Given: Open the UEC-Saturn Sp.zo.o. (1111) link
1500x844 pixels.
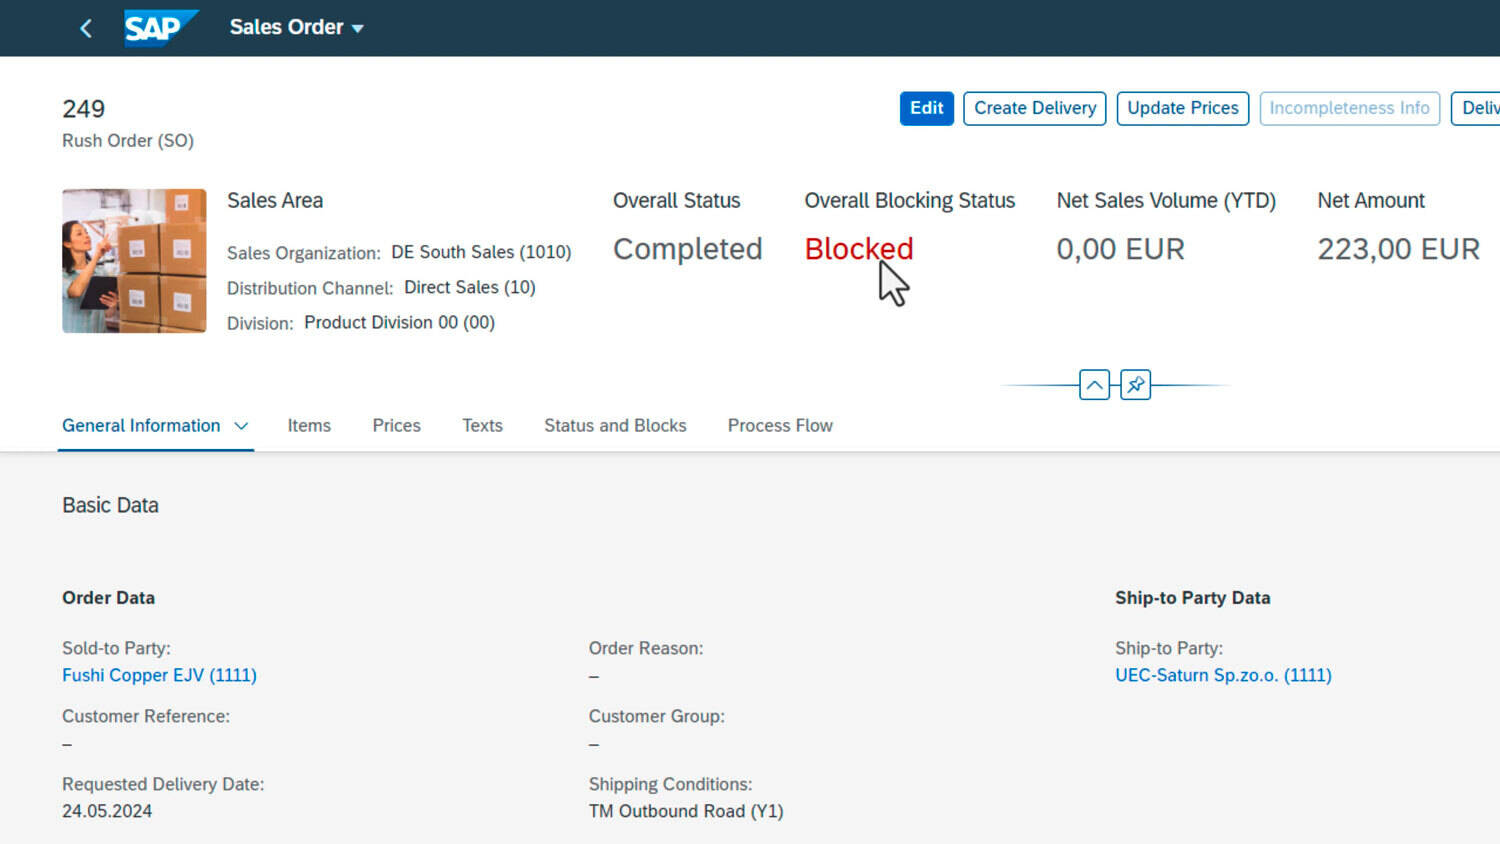Looking at the screenshot, I should [x=1223, y=675].
